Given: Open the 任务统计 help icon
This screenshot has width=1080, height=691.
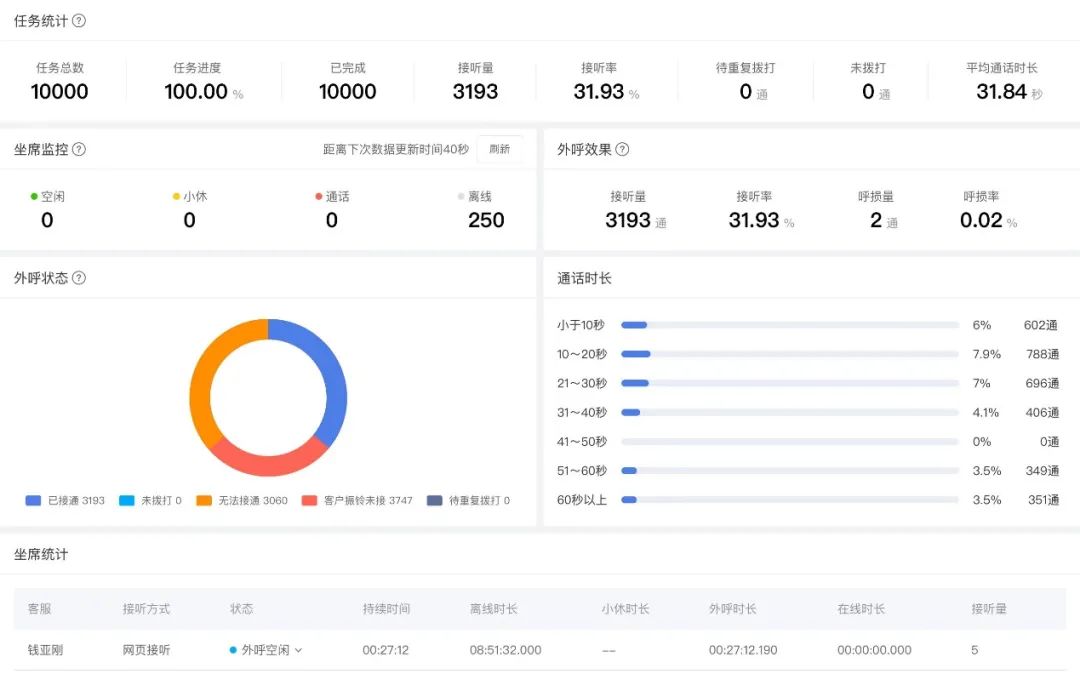Looking at the screenshot, I should (x=79, y=21).
